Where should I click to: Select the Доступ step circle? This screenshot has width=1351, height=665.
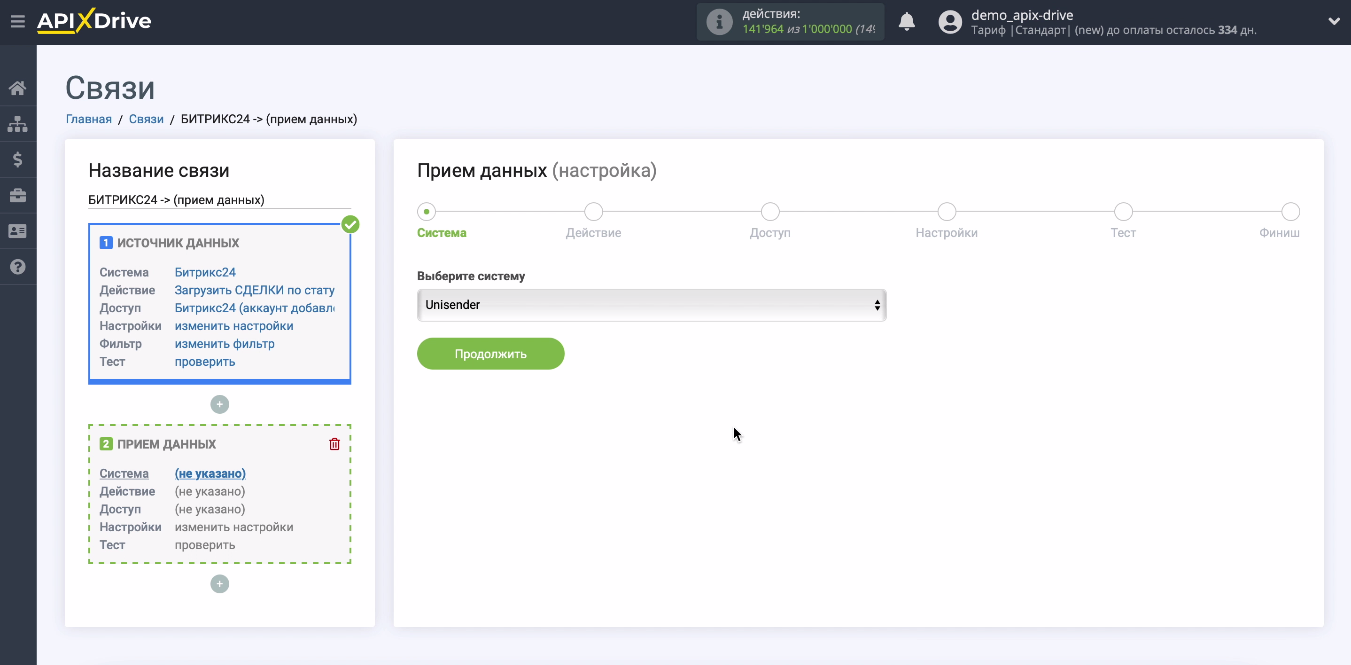click(x=770, y=211)
